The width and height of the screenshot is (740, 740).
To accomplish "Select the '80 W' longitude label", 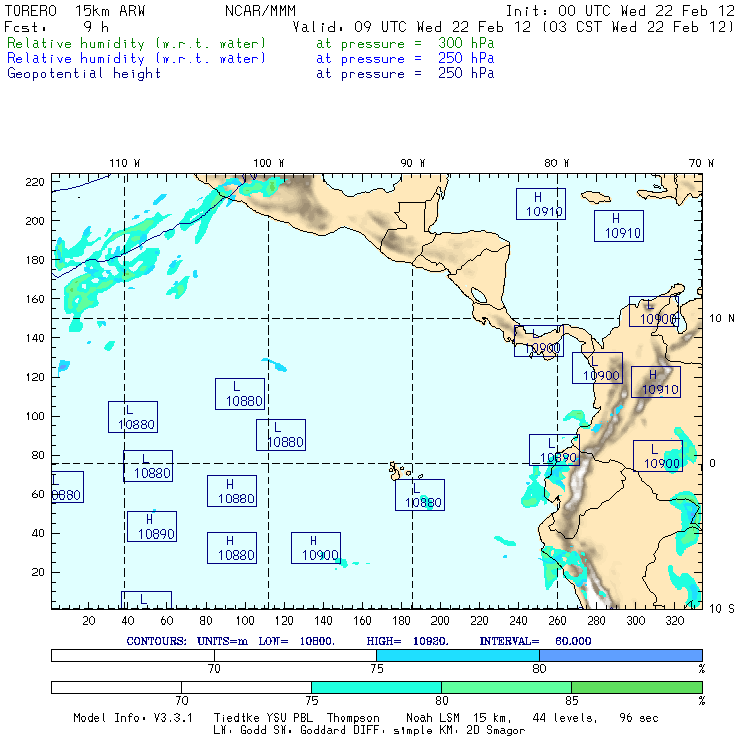I will click(556, 163).
